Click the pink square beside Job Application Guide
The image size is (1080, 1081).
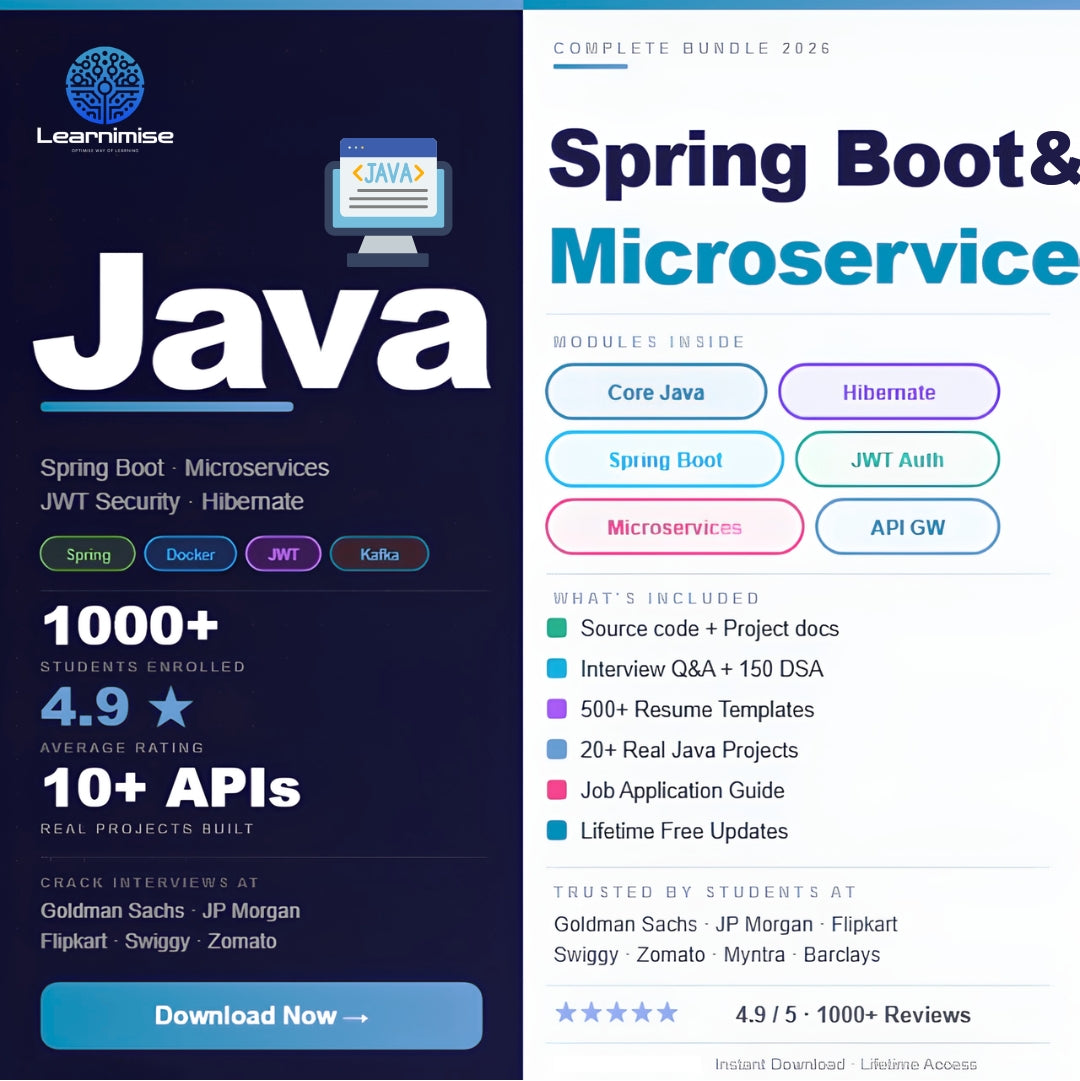point(557,789)
